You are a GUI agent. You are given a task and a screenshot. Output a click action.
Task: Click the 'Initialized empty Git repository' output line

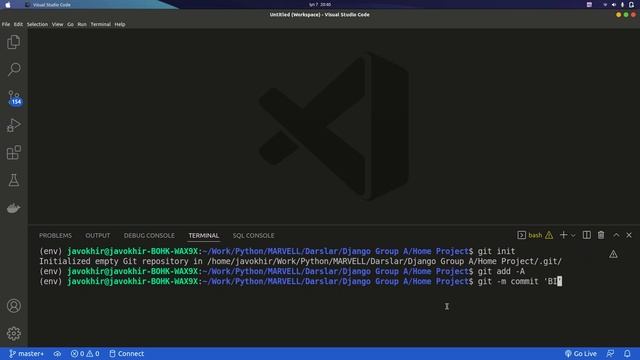[x=300, y=261]
